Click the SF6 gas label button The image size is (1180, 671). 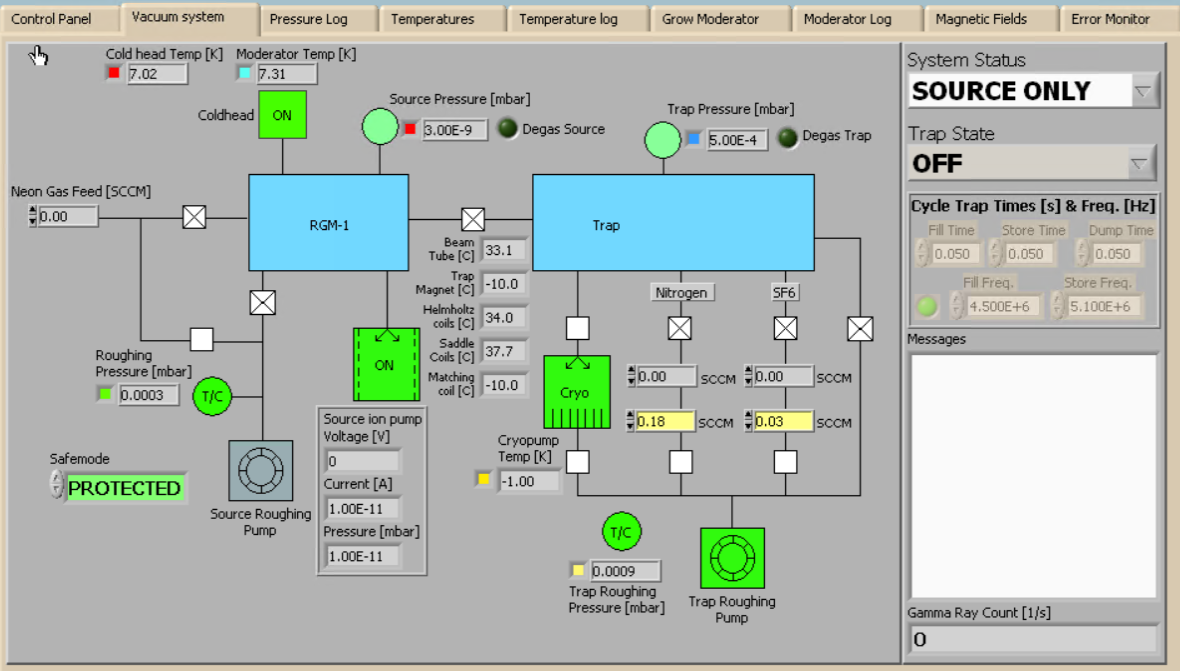pyautogui.click(x=785, y=293)
